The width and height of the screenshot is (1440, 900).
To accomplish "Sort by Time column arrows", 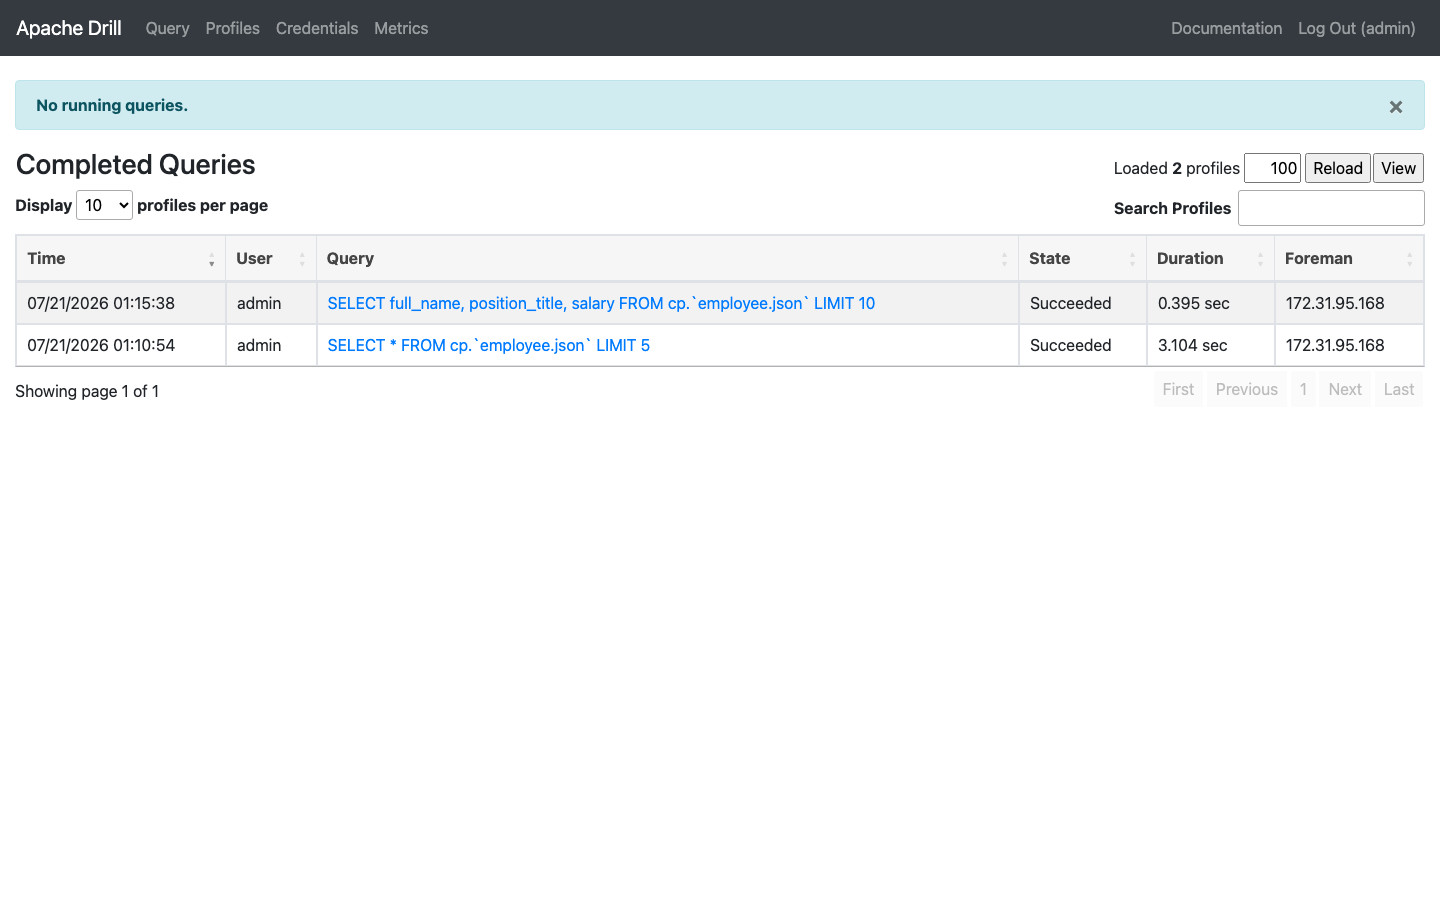I will pos(212,259).
